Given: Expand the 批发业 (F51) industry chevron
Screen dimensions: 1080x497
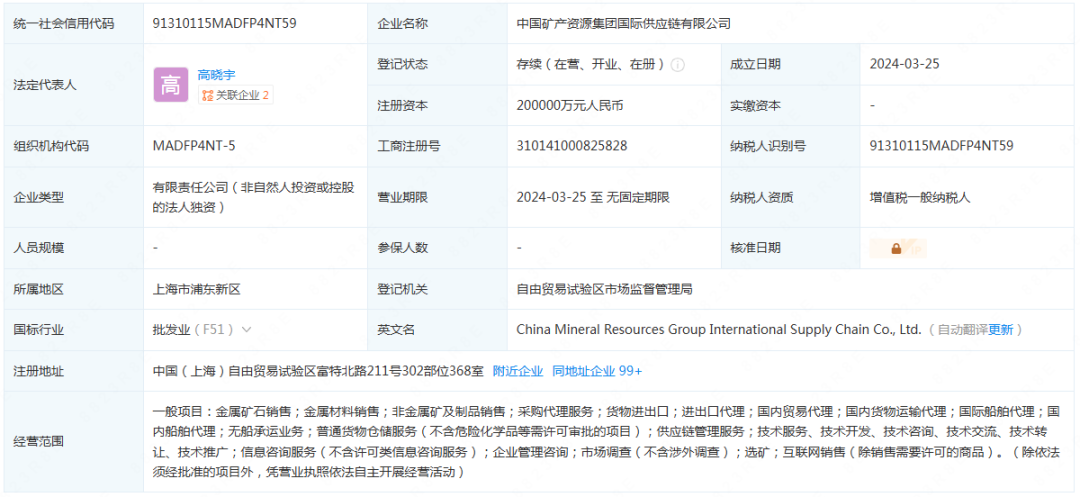Looking at the screenshot, I should coord(247,330).
